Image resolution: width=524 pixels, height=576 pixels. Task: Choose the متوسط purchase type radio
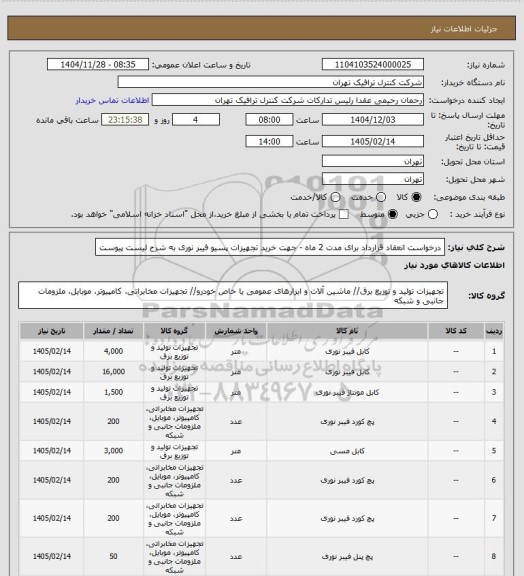393,214
